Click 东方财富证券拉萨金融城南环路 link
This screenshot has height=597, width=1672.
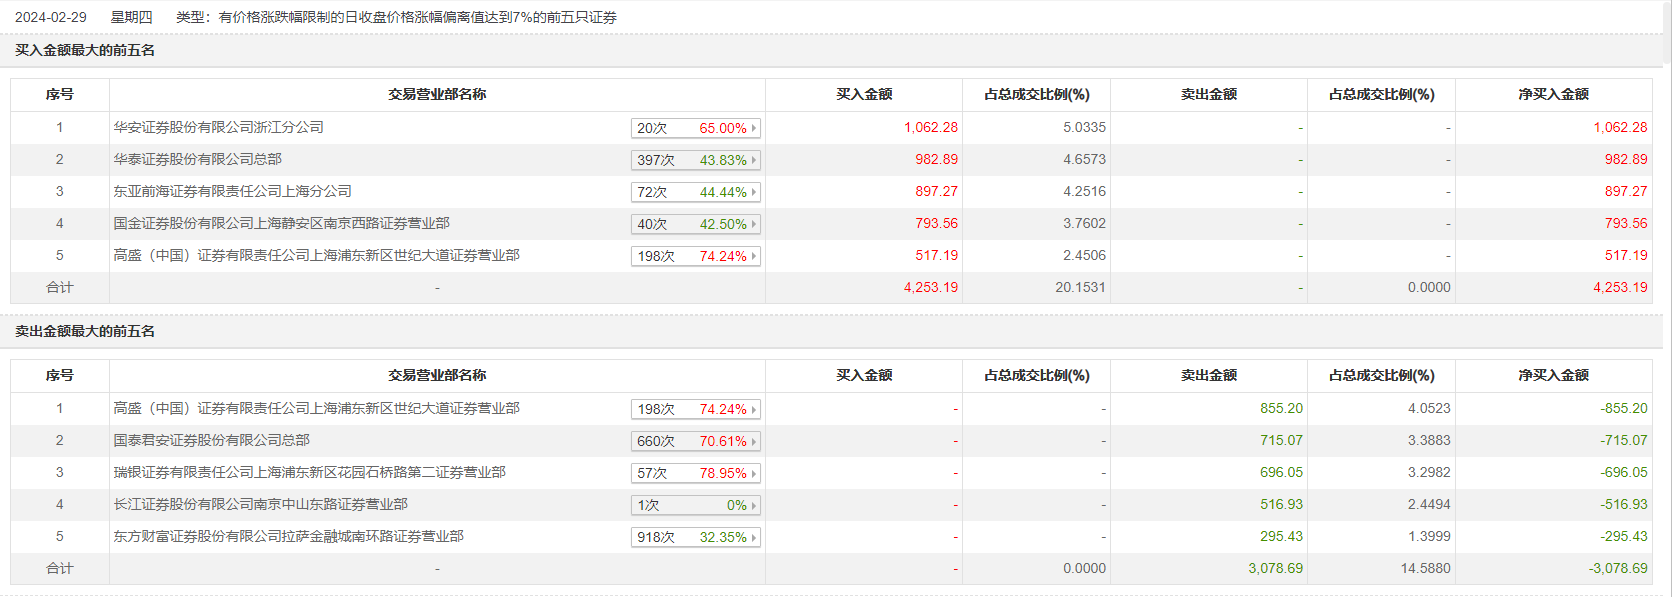tap(288, 537)
